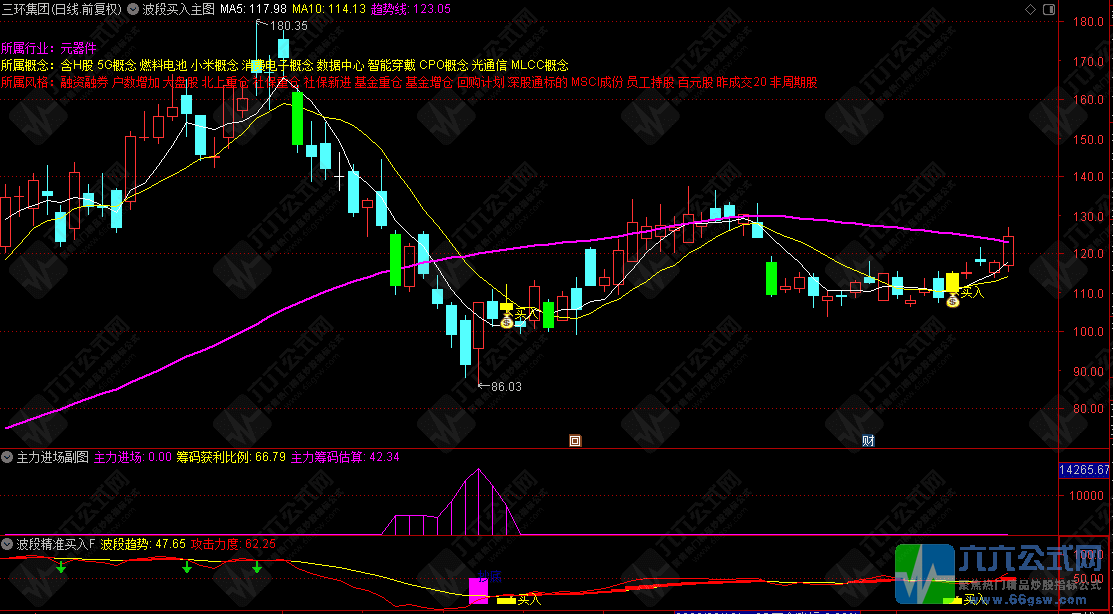
Task: Click the magenta peak in the 主力进场 sub-chart
Action: (x=479, y=469)
